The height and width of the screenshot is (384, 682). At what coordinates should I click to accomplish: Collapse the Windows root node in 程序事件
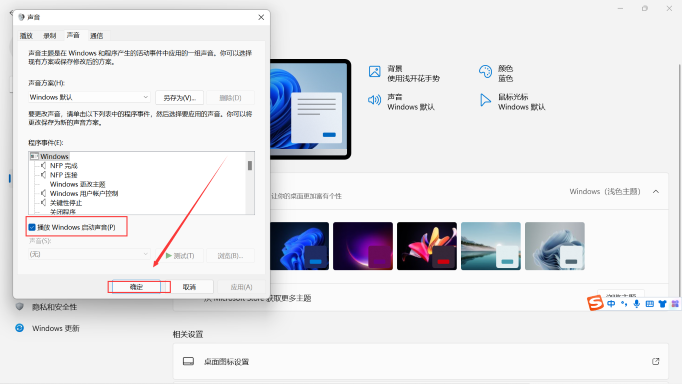pyautogui.click(x=34, y=156)
